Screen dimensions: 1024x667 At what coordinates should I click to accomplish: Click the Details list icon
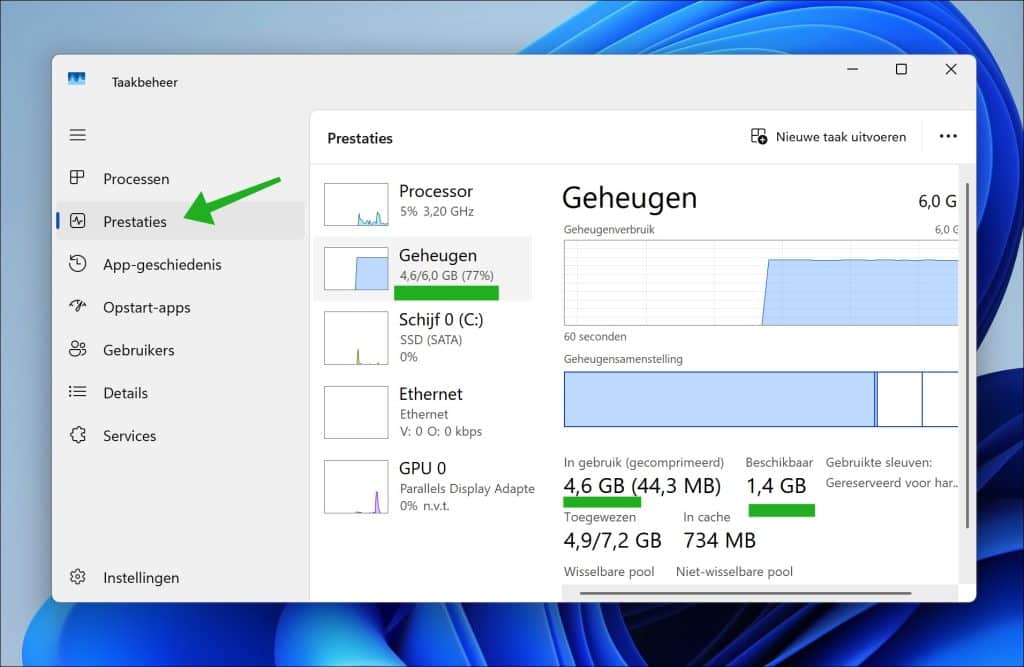point(78,392)
